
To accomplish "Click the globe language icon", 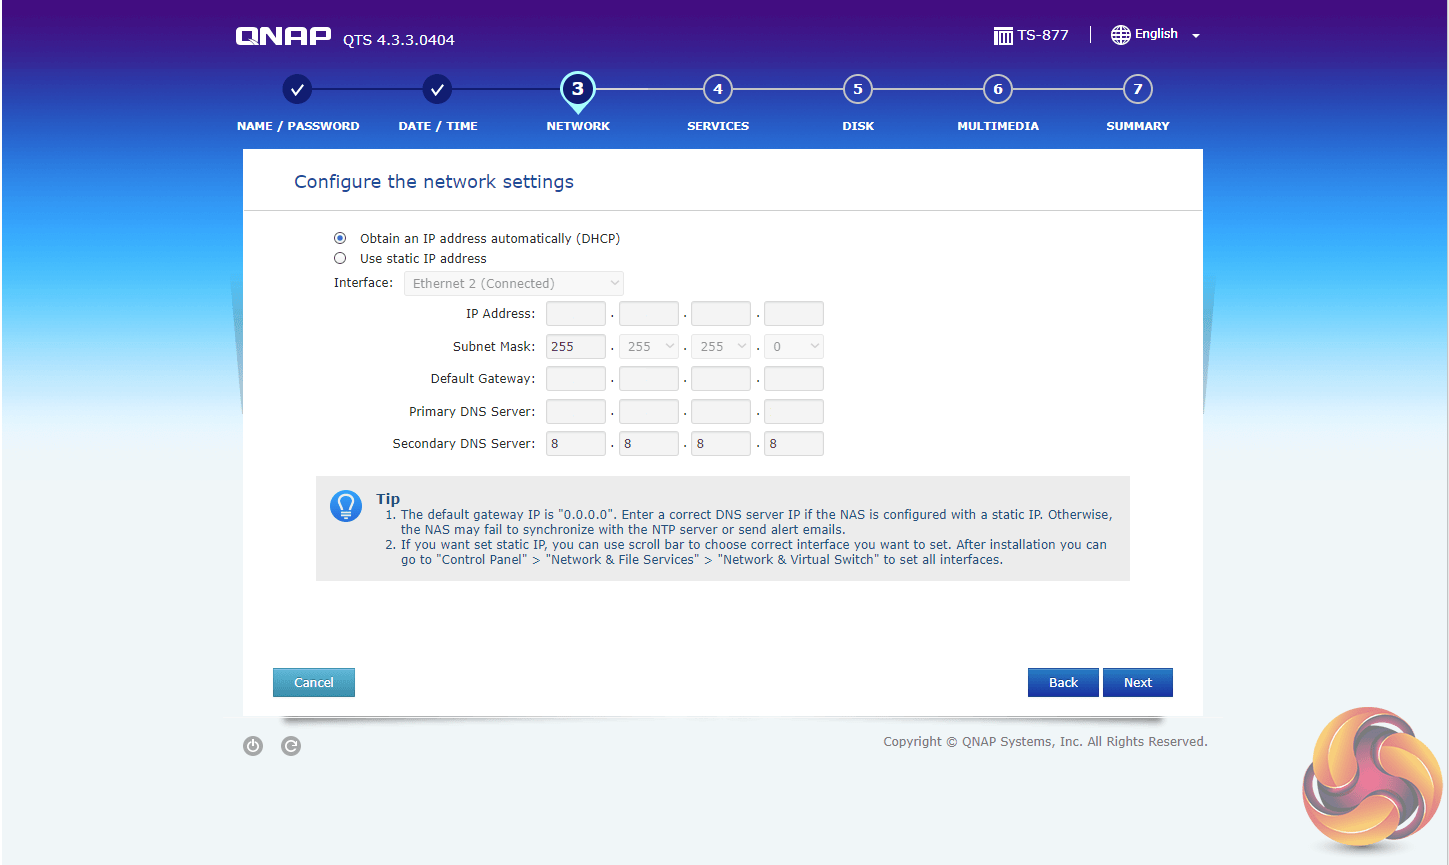I will (1121, 35).
